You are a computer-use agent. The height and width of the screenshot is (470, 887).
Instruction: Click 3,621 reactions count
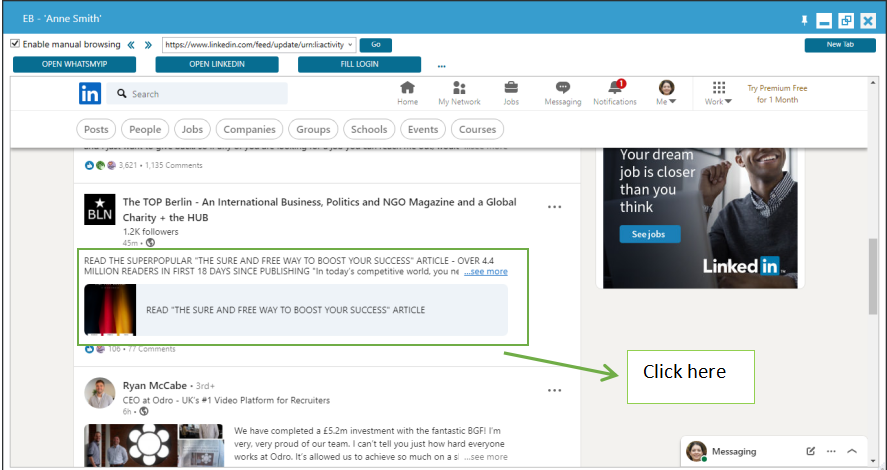point(128,165)
